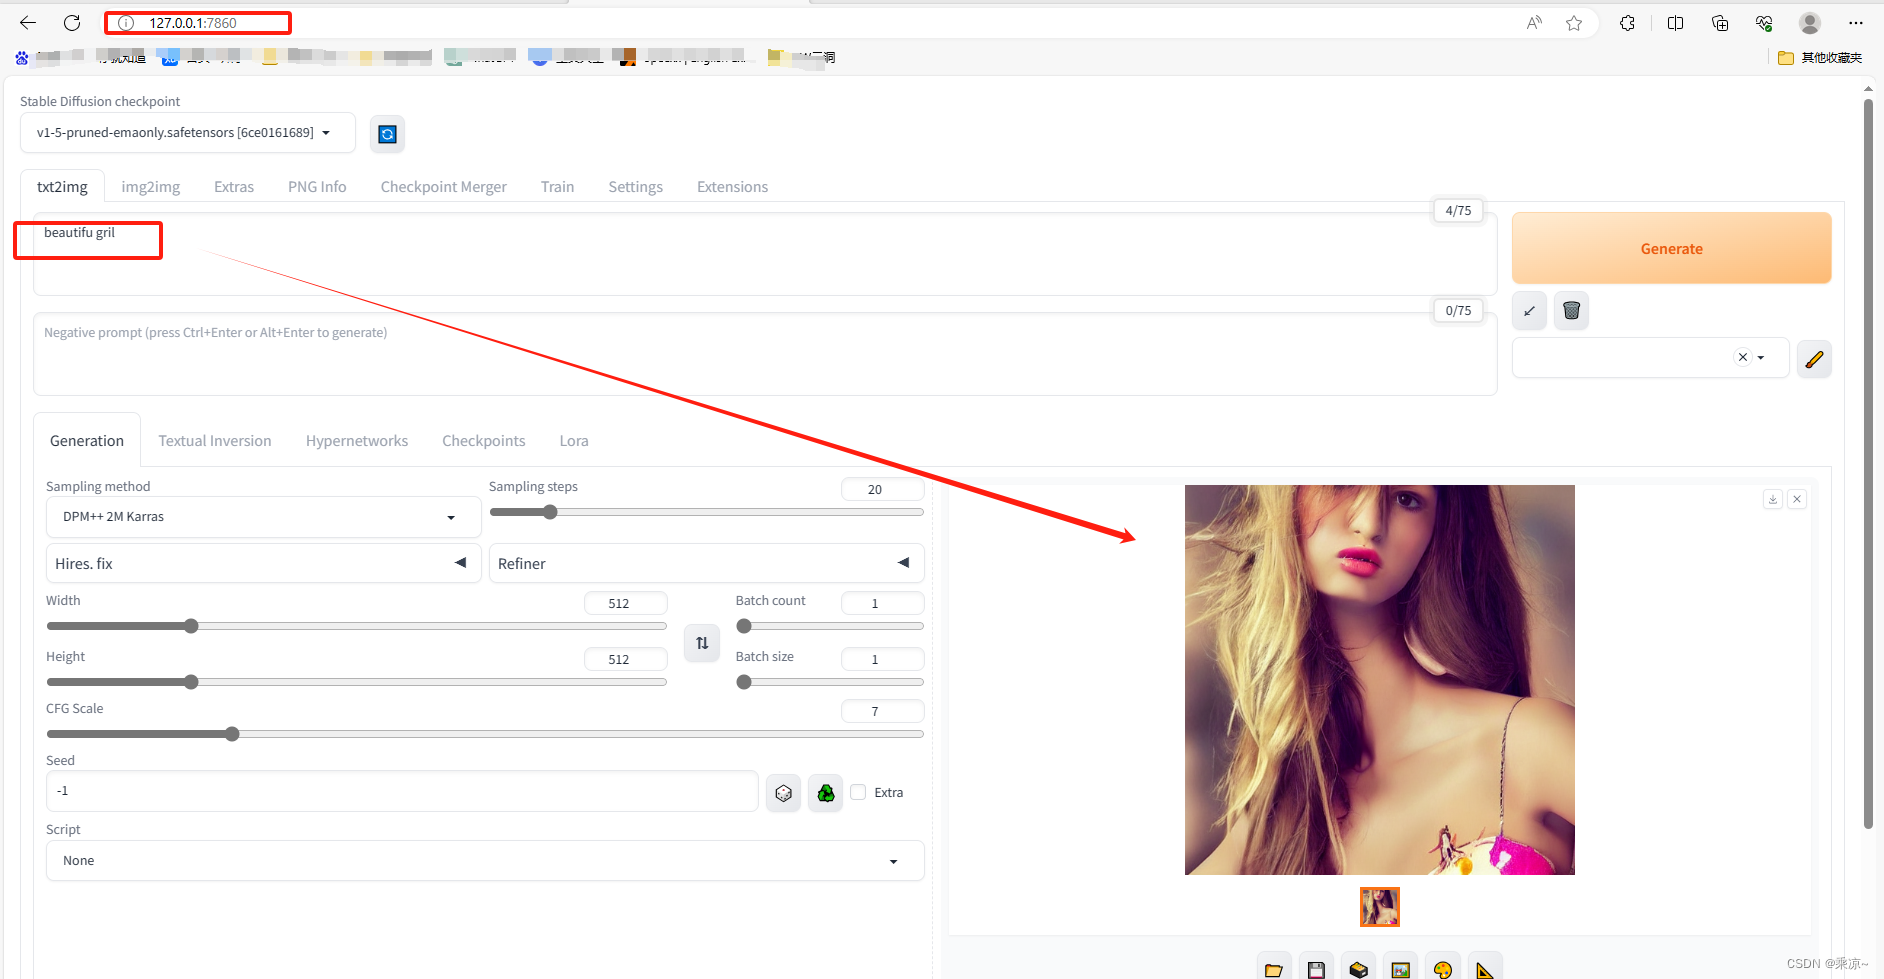1884x979 pixels.
Task: Select the generated image thumbnail
Action: pos(1379,907)
